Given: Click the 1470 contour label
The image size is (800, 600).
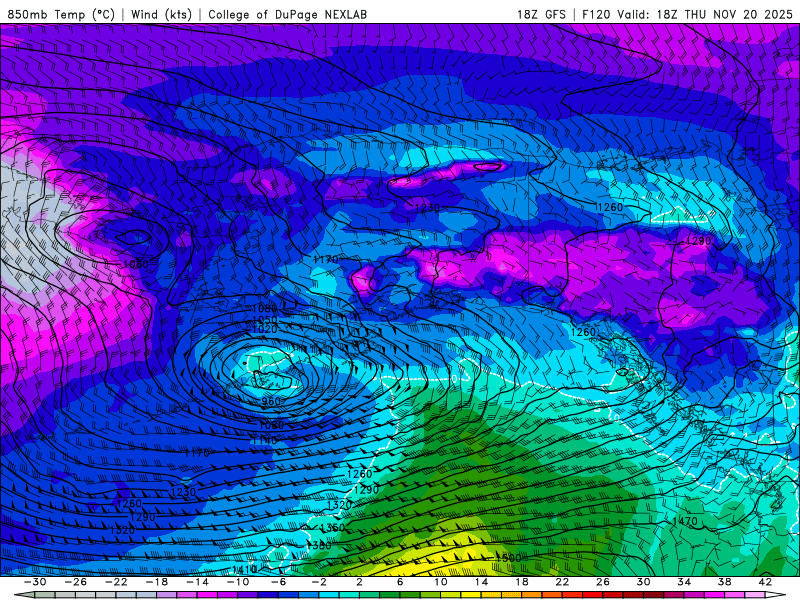Looking at the screenshot, I should (x=685, y=521).
